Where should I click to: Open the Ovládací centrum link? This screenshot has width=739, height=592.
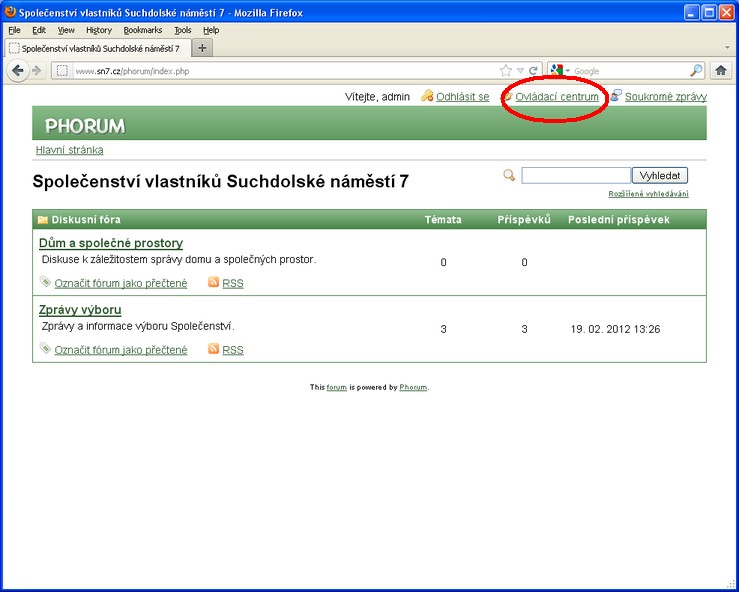[x=556, y=97]
